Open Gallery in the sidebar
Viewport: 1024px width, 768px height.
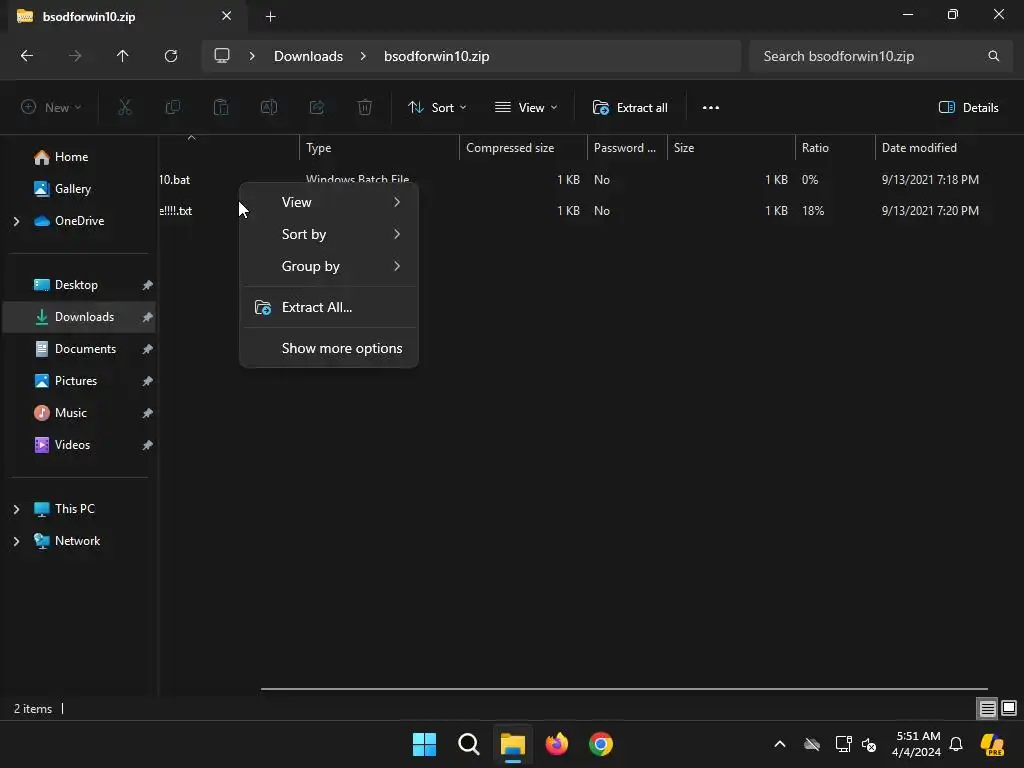[72, 189]
